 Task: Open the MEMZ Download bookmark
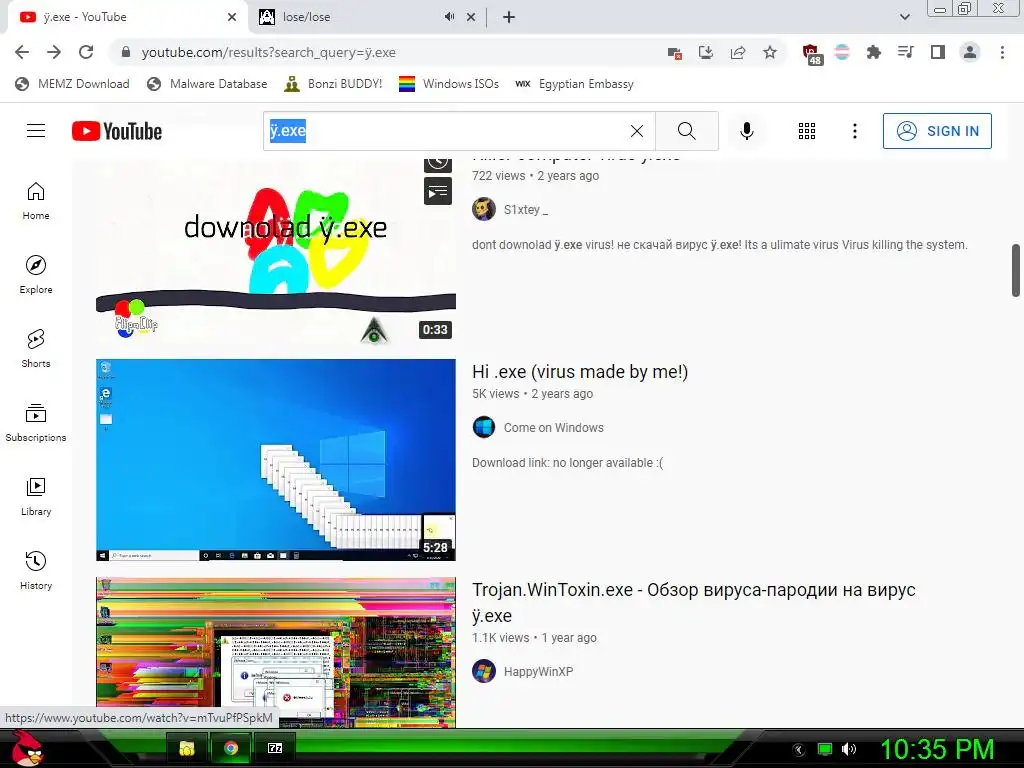tap(72, 84)
